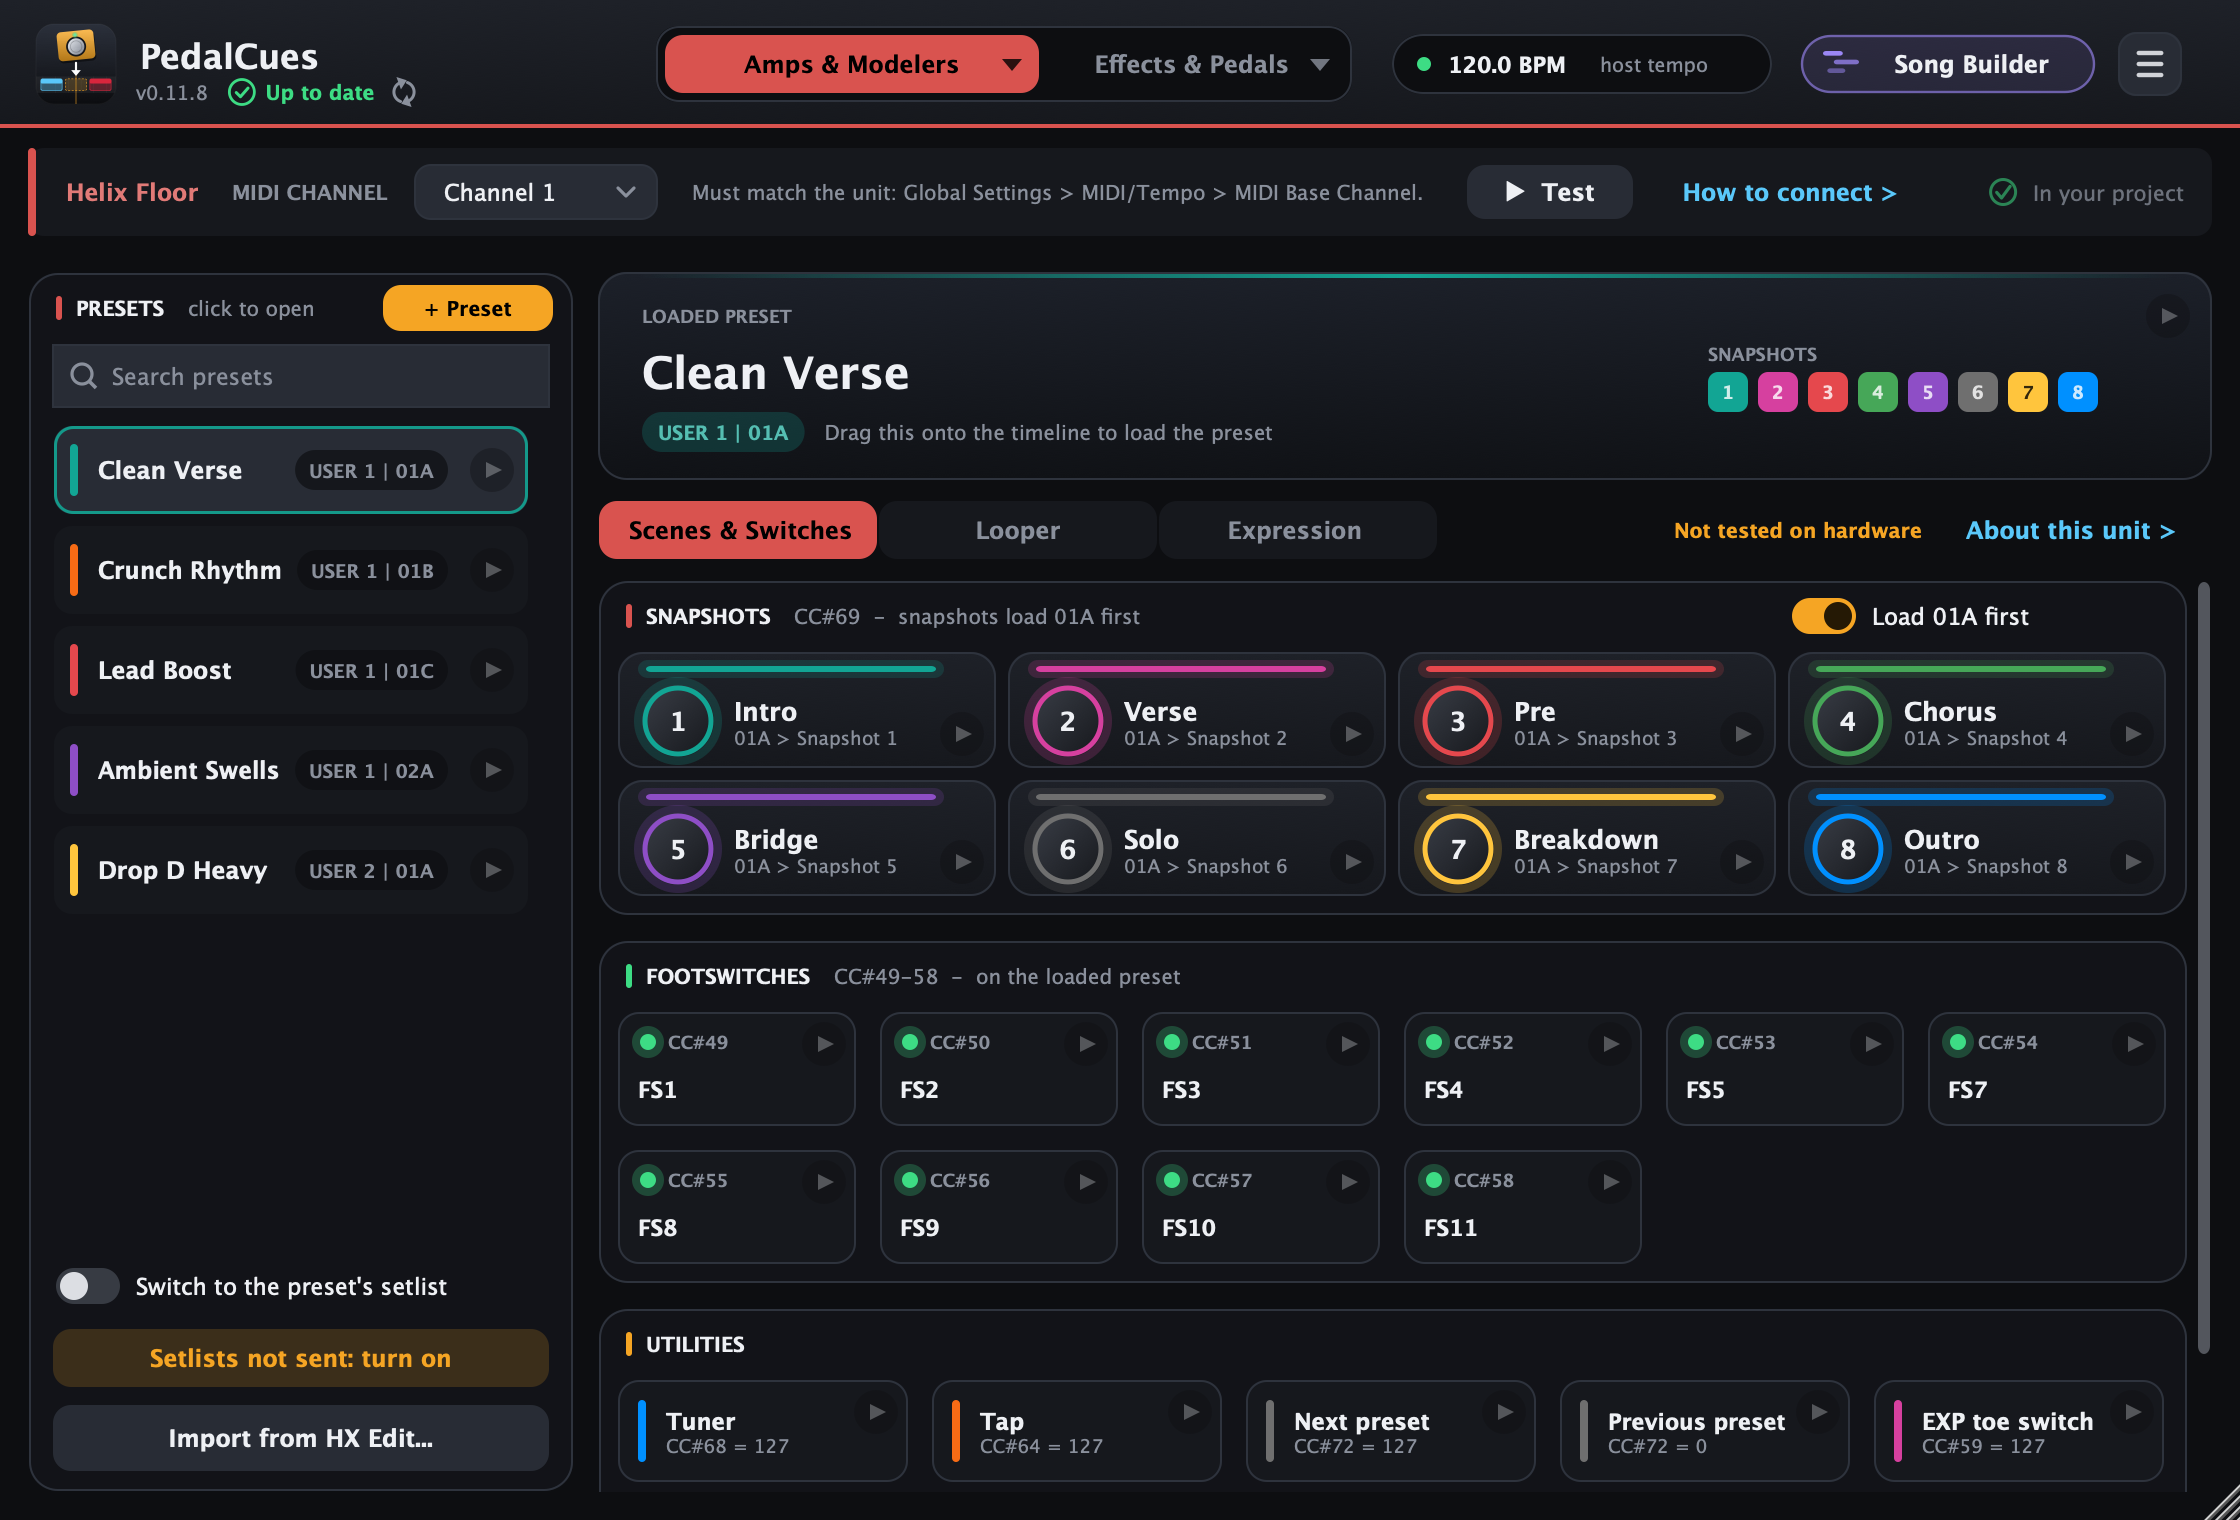
Task: Play the Drop D Heavy preset
Action: [492, 870]
